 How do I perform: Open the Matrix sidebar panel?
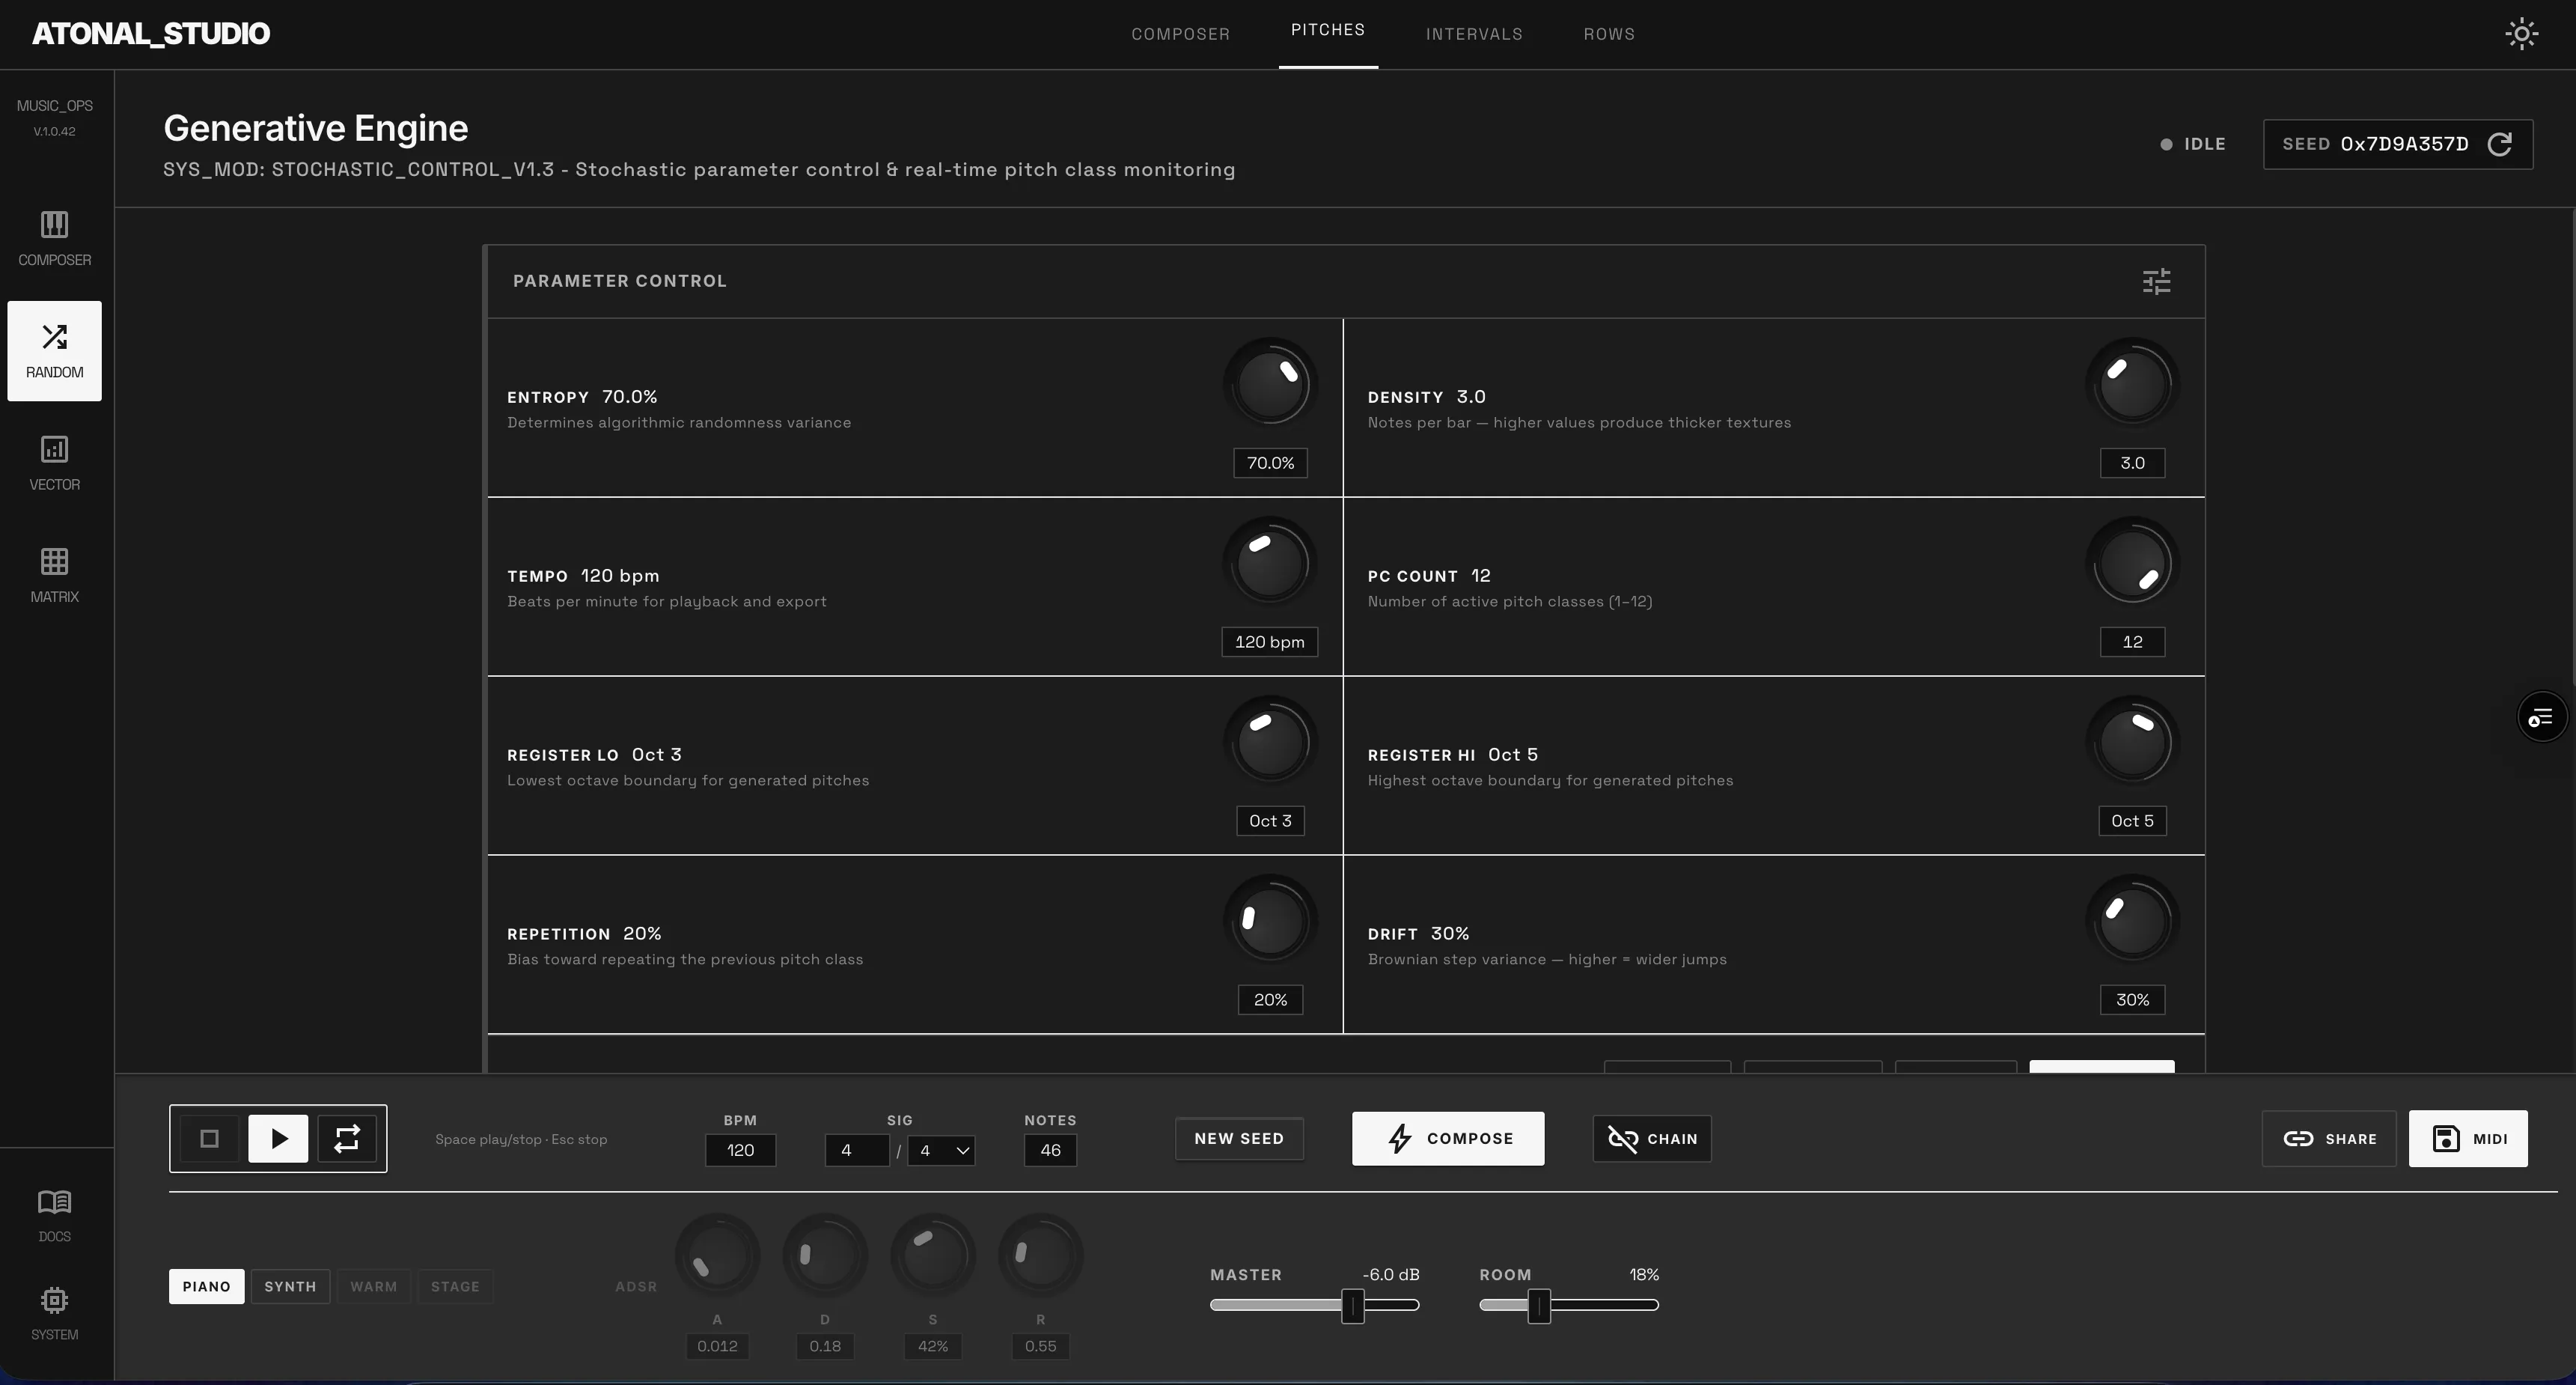(x=54, y=575)
